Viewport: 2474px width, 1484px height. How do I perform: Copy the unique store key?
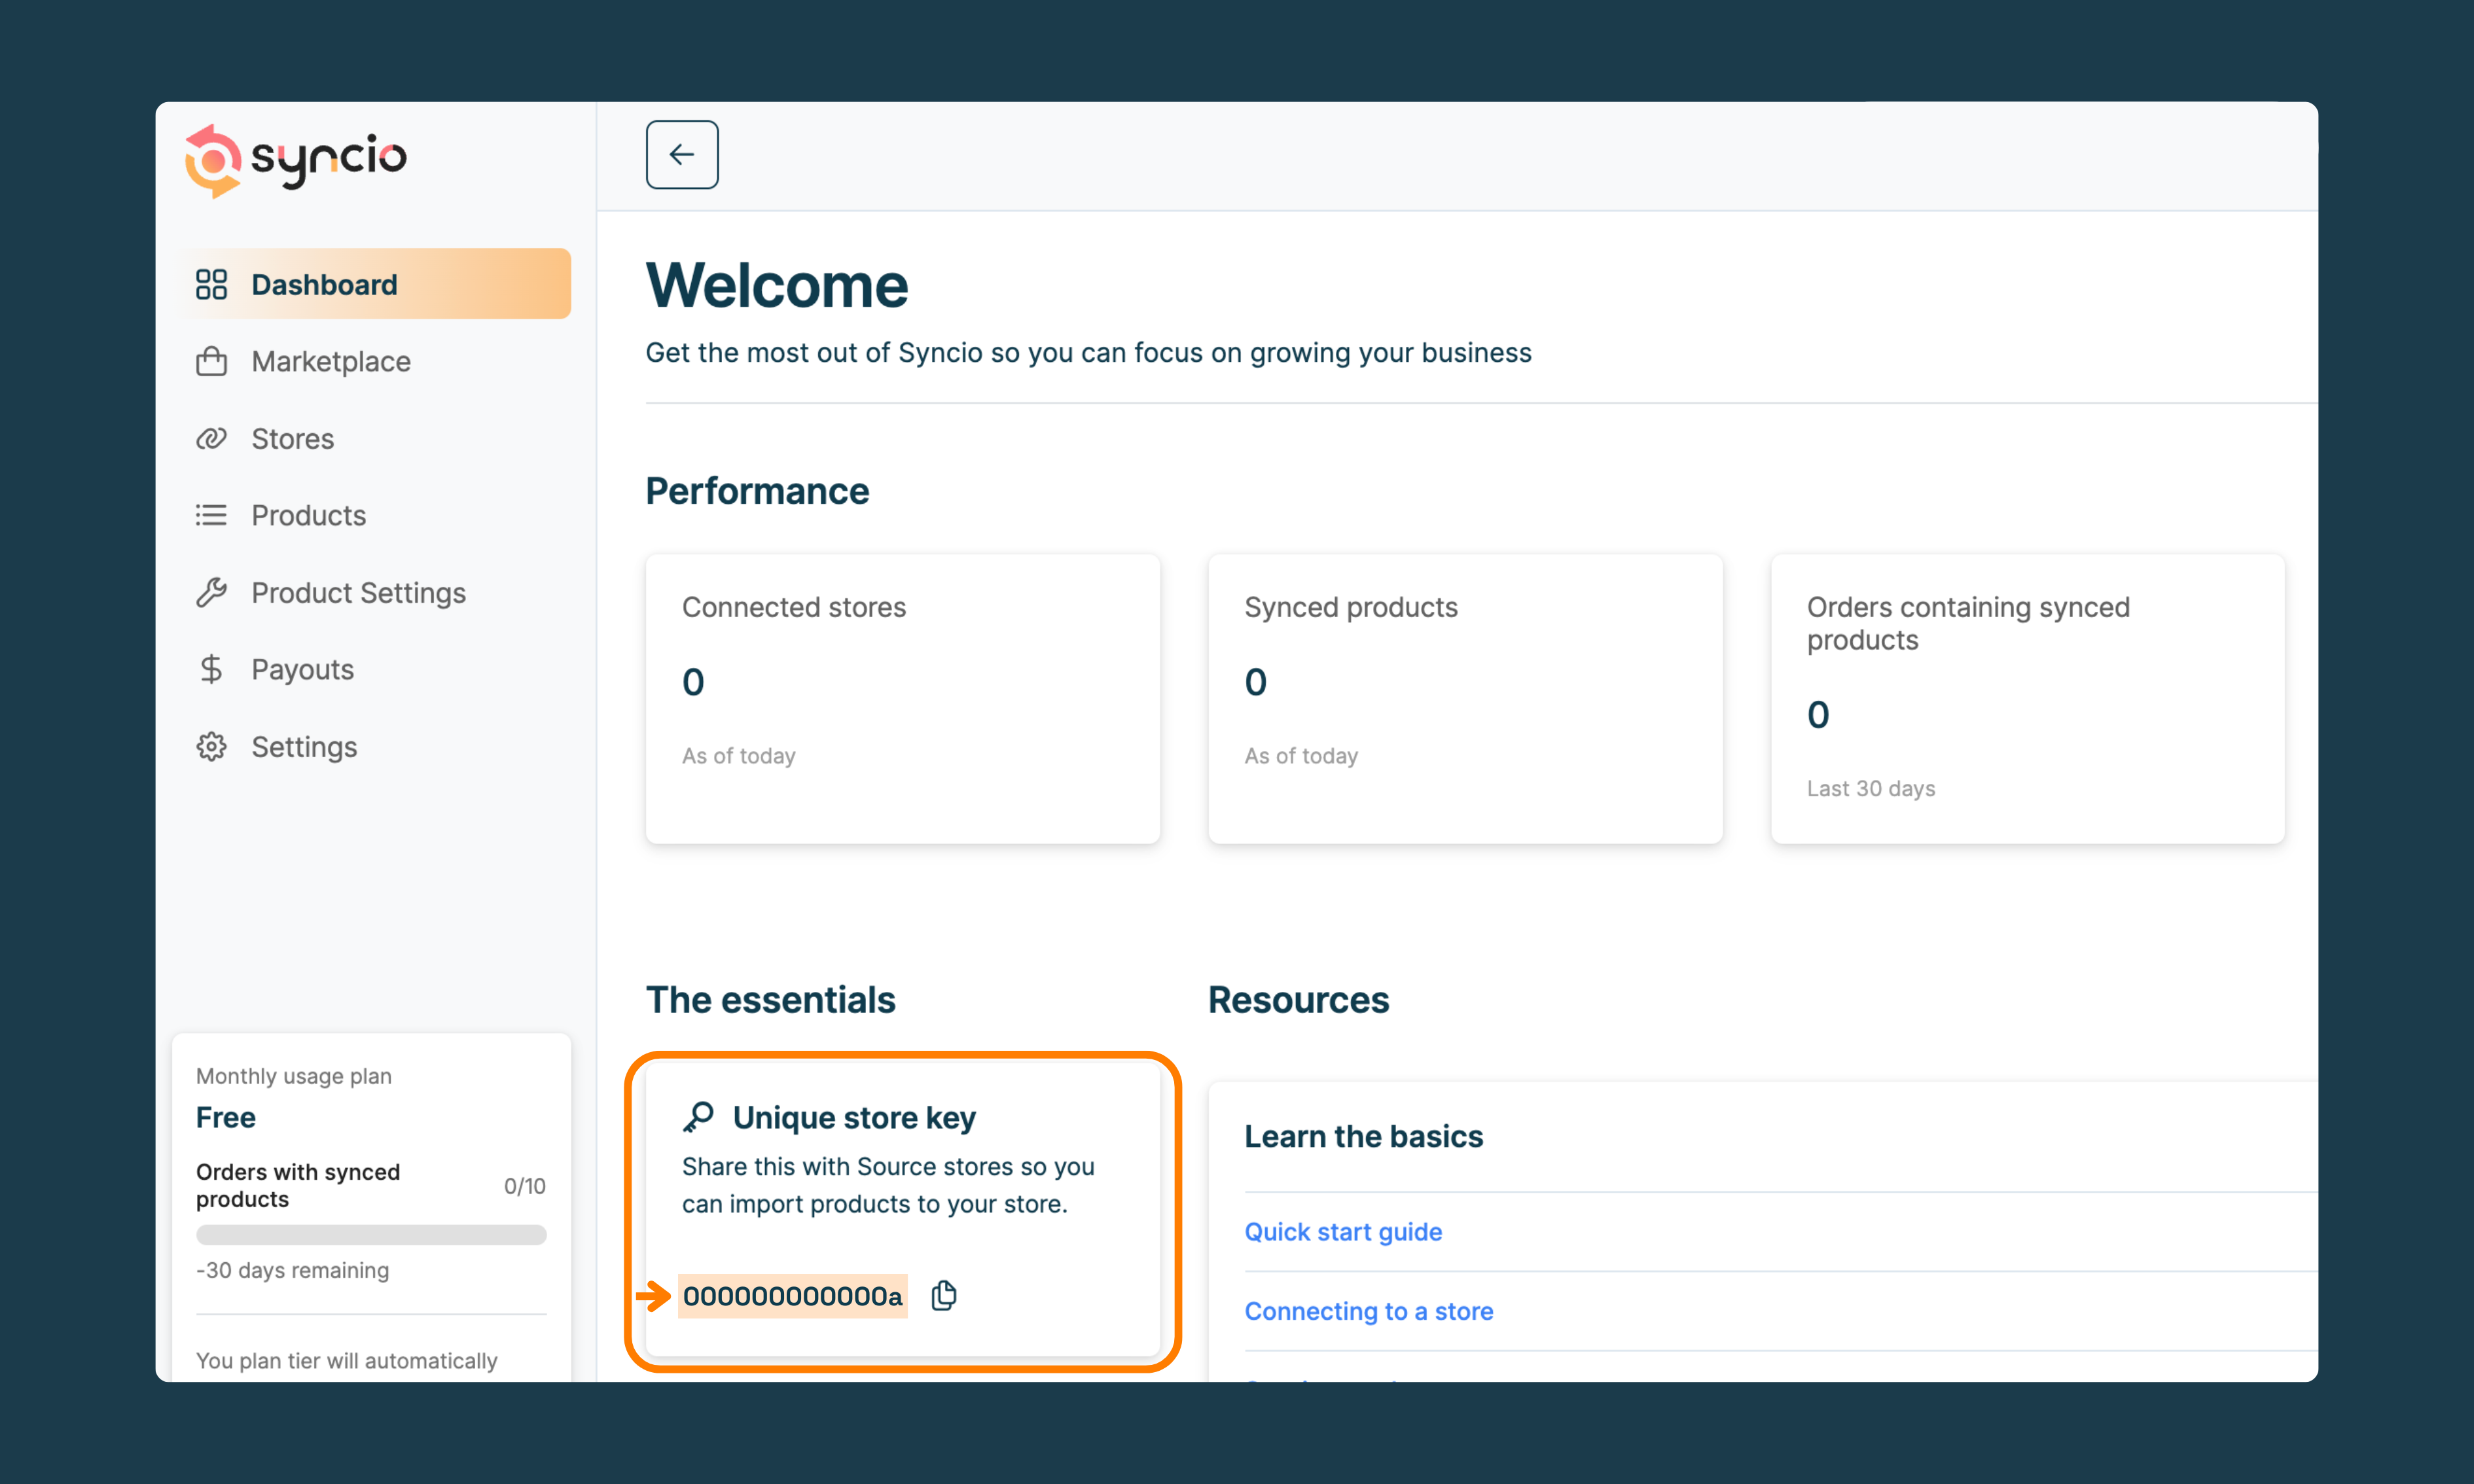coord(943,1295)
